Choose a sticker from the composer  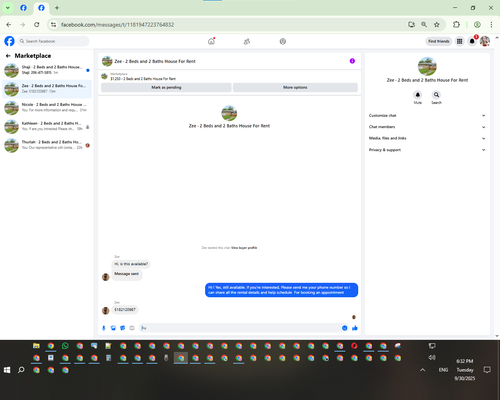coord(123,328)
